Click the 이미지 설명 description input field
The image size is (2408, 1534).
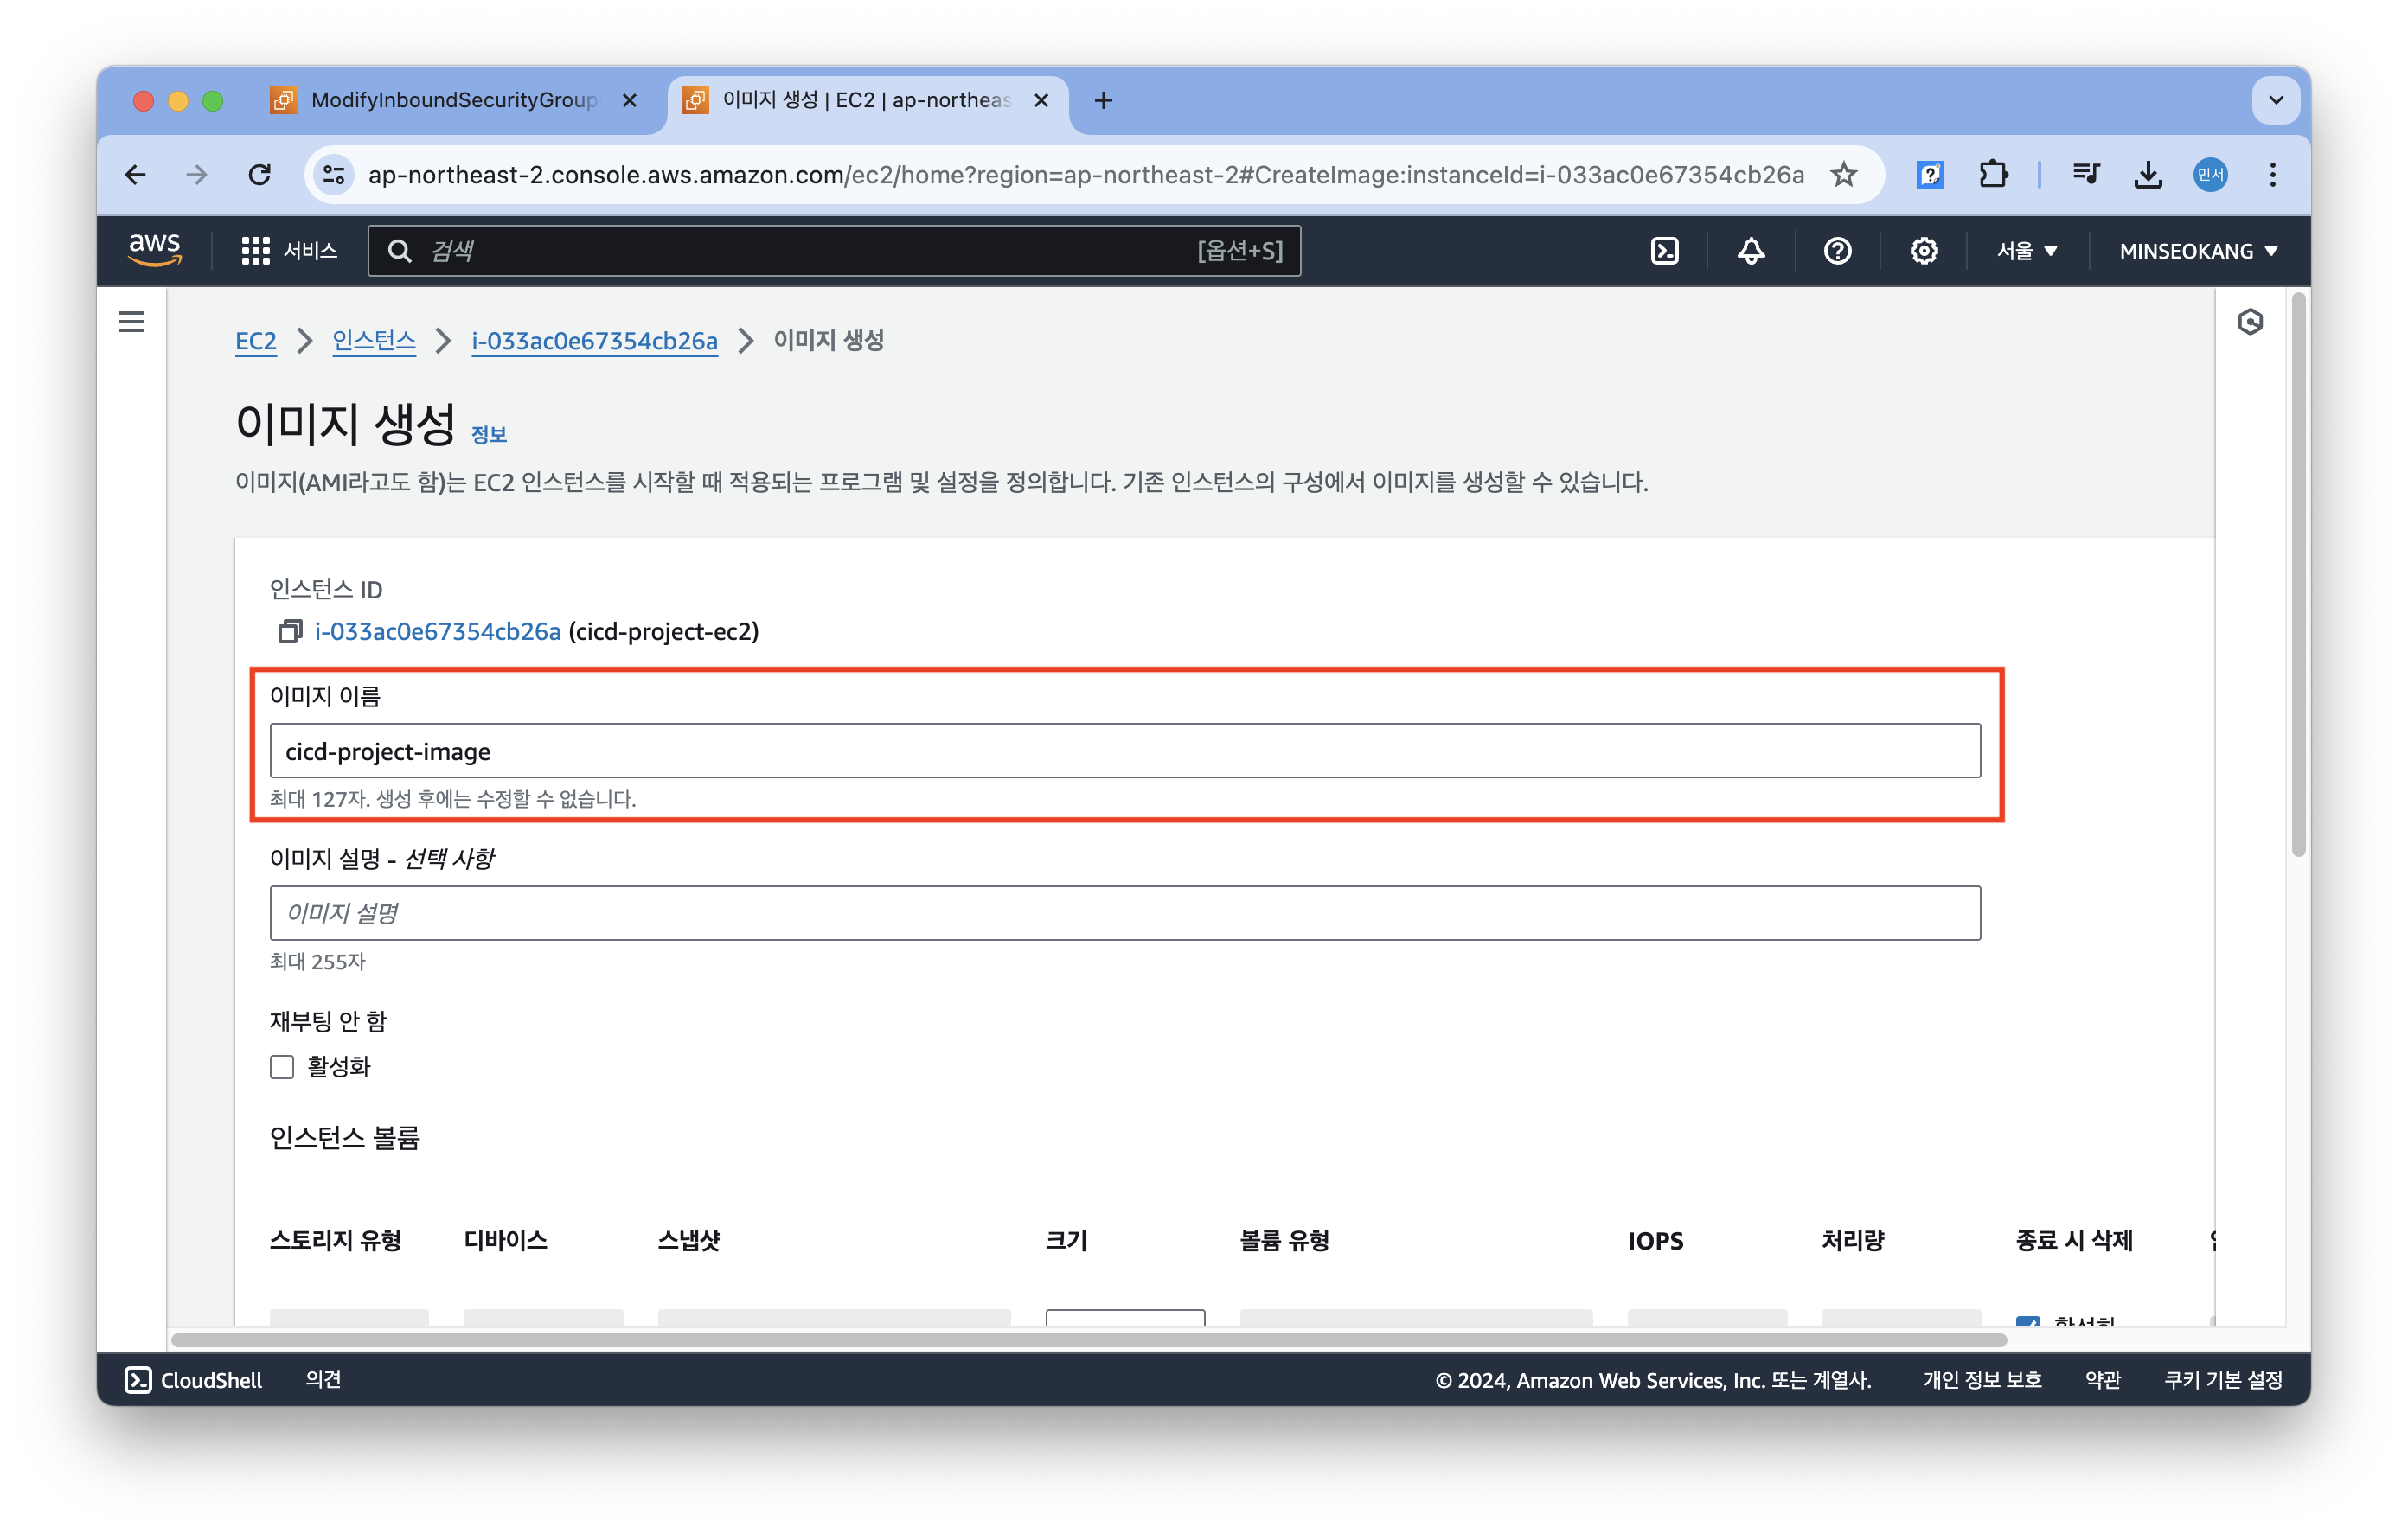[1124, 913]
